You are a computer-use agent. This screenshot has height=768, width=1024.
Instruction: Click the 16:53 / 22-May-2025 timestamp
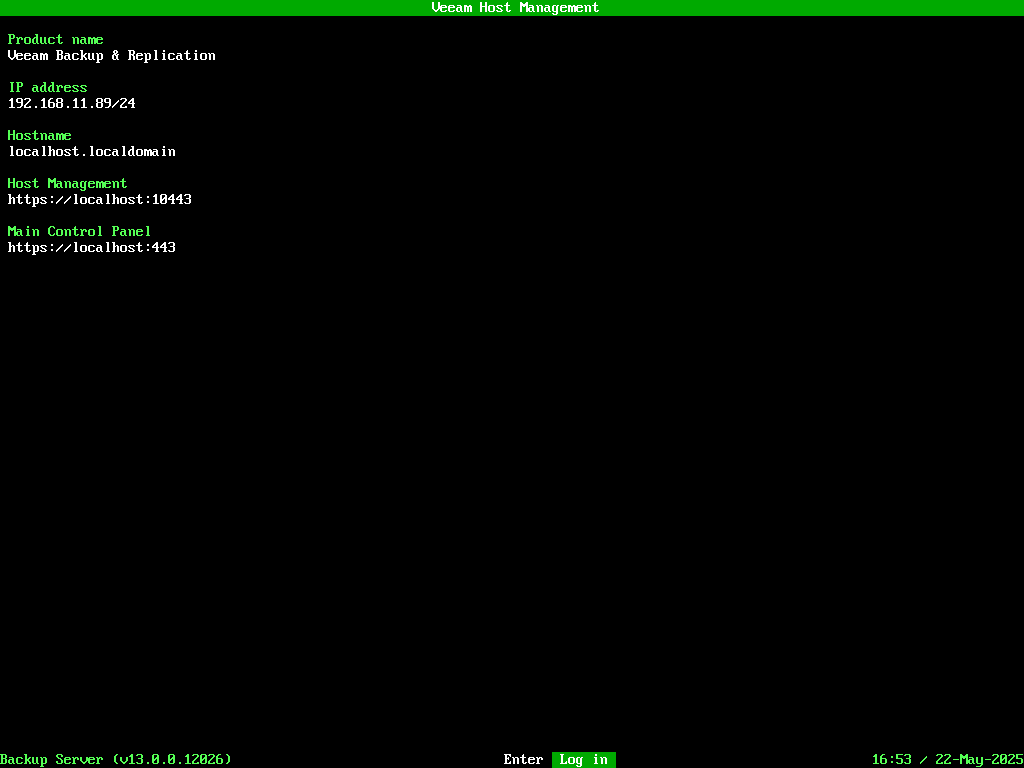pos(948,760)
